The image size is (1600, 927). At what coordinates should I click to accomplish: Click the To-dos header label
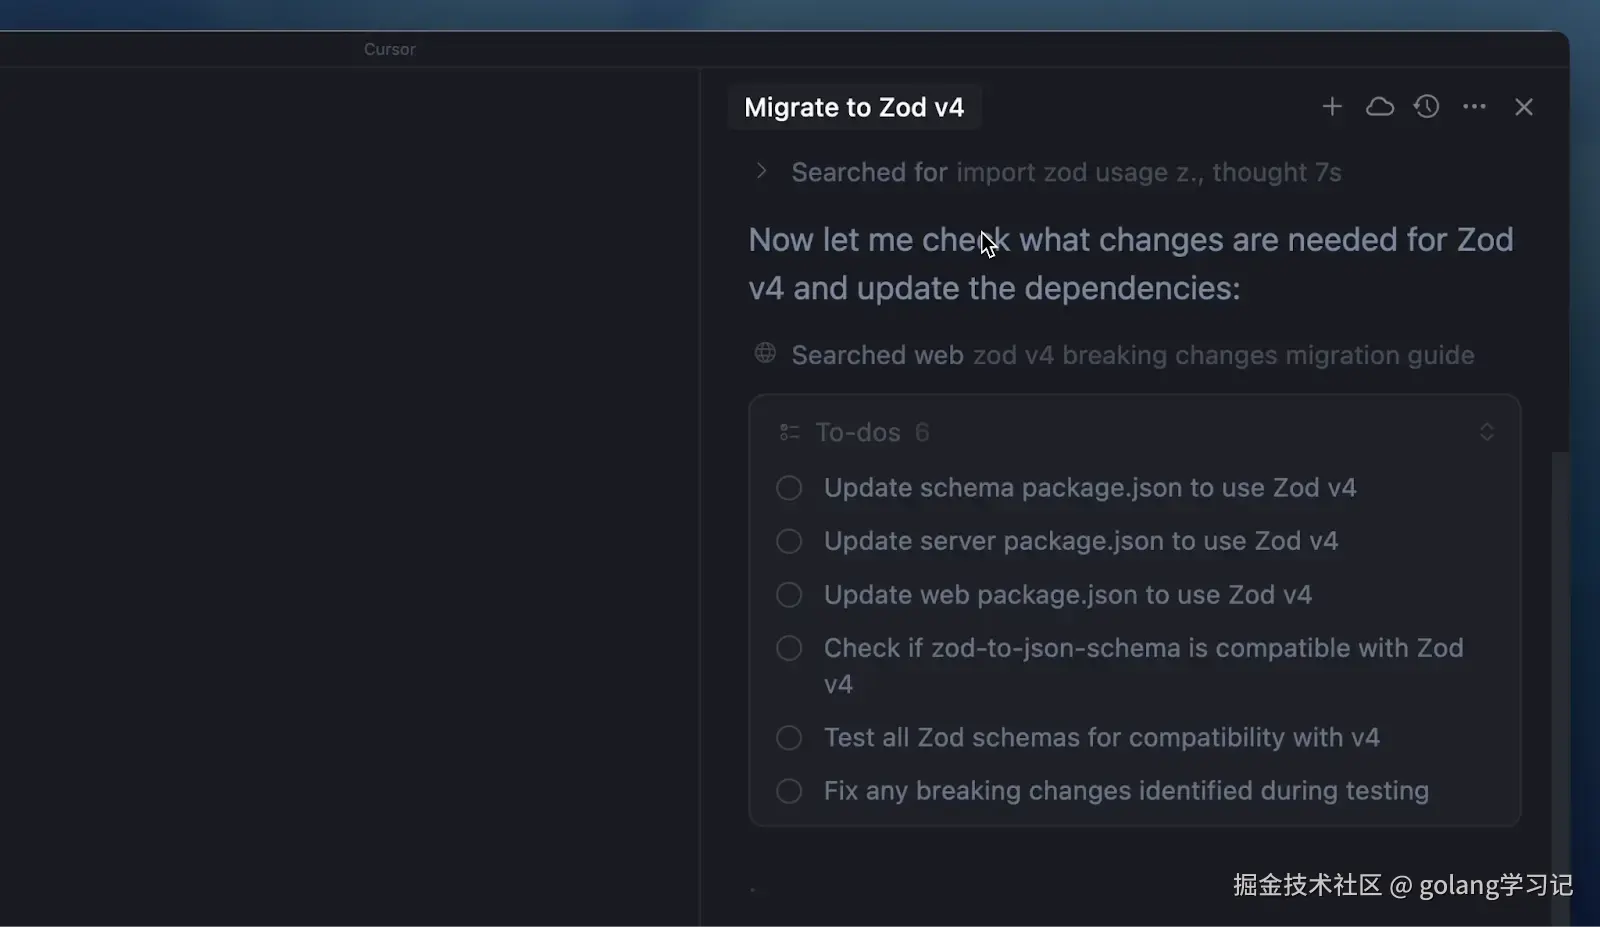coord(857,432)
